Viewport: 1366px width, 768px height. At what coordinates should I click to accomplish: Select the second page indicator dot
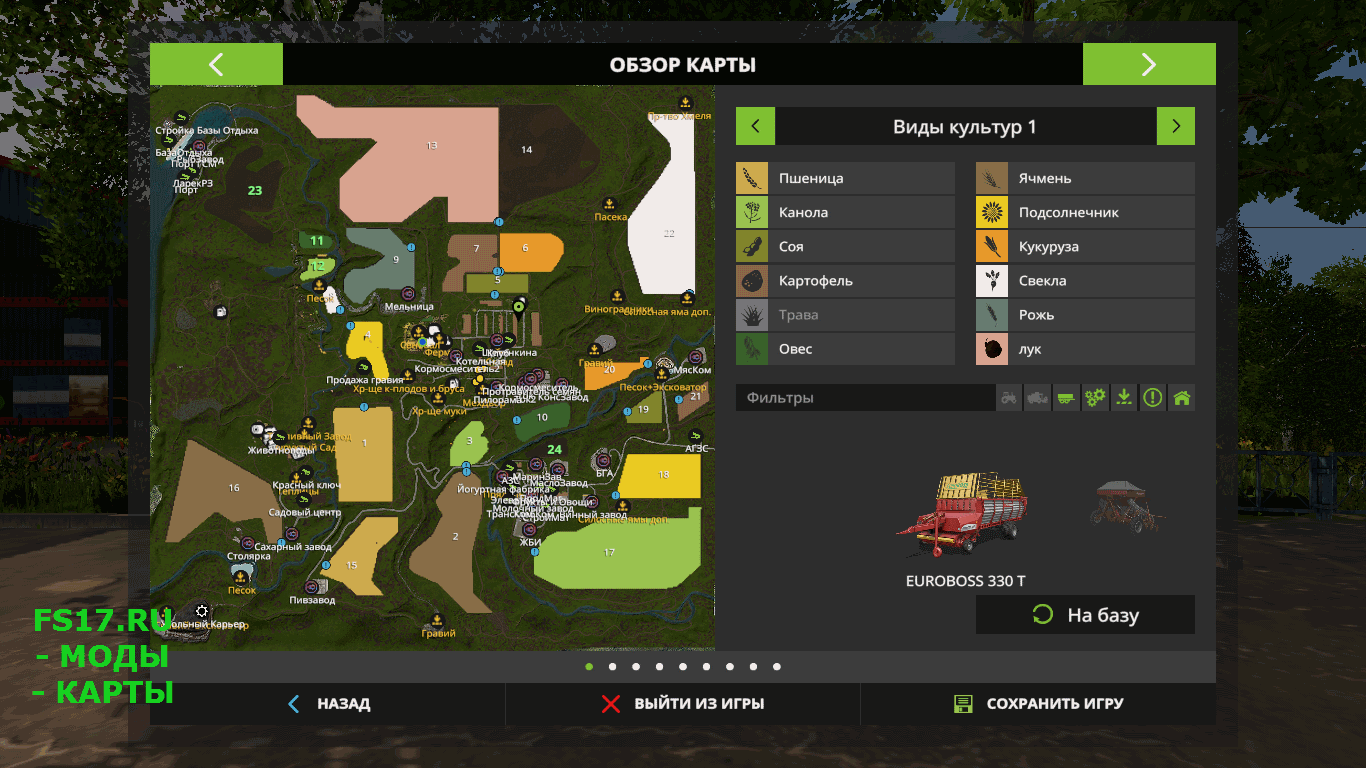(x=612, y=666)
